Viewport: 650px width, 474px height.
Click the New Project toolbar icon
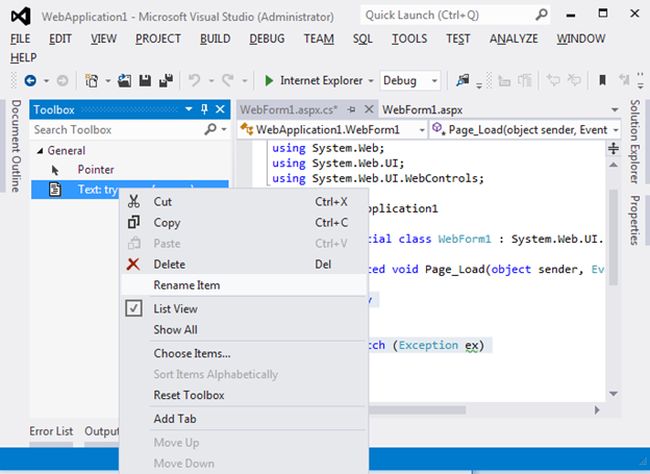(93, 80)
